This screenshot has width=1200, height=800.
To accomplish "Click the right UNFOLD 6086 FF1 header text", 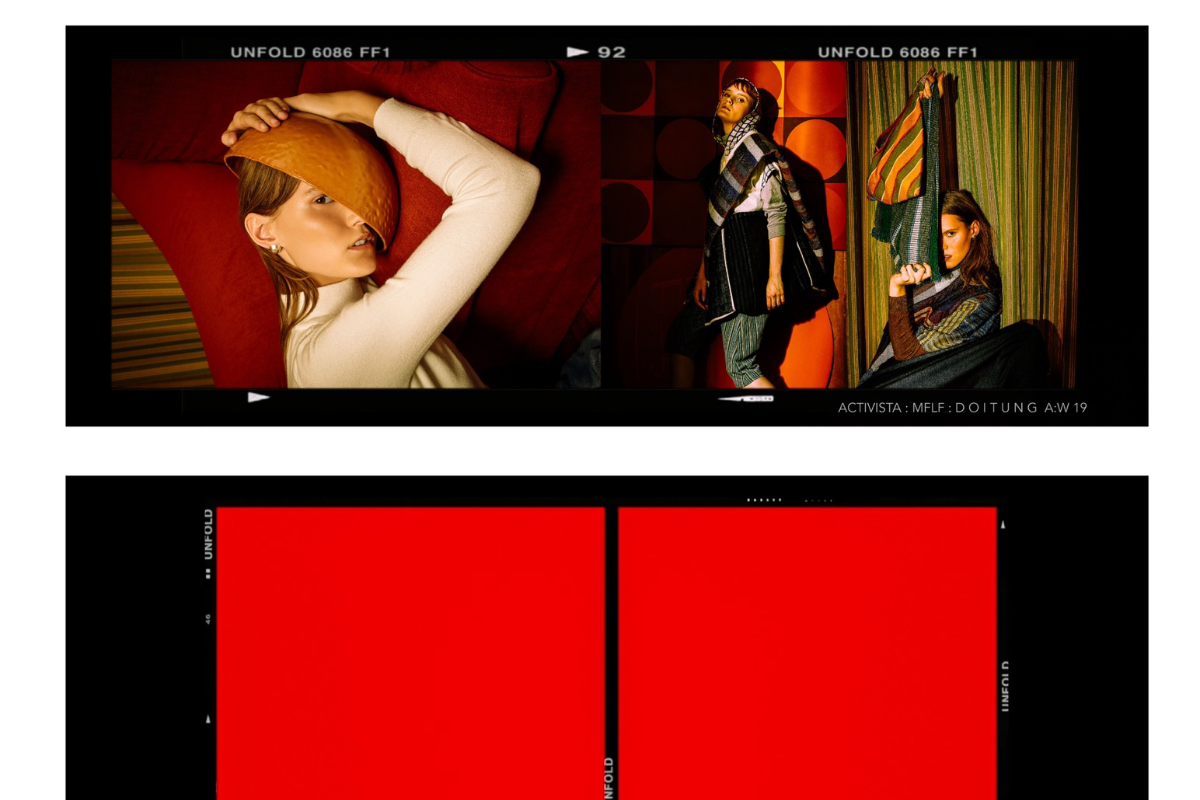I will (897, 52).
